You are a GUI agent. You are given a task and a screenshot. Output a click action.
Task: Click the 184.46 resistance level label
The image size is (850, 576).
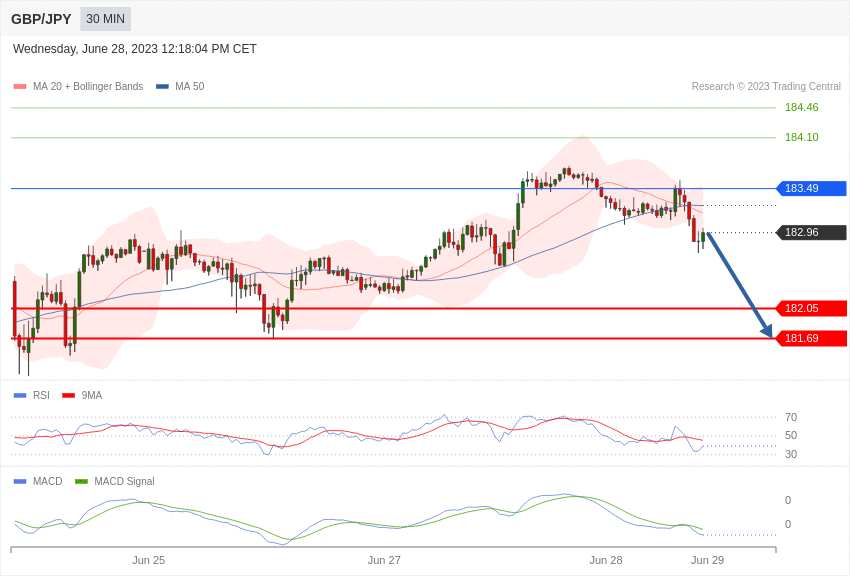tap(801, 107)
